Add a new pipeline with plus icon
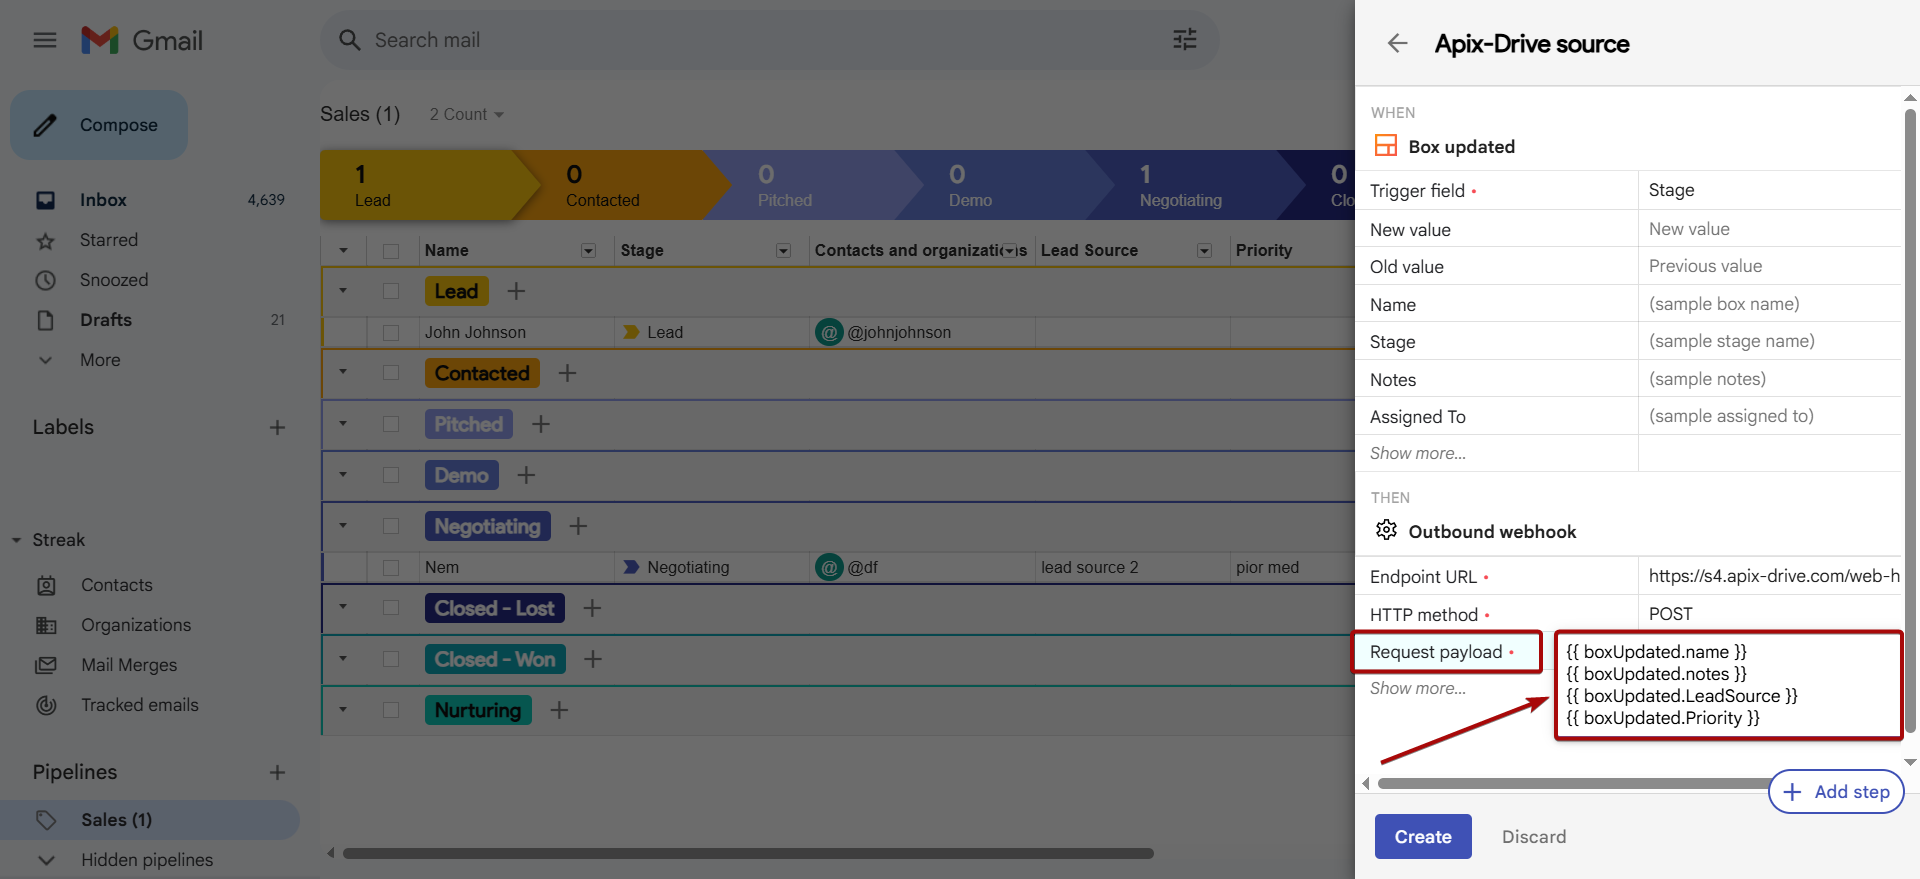 pyautogui.click(x=277, y=772)
